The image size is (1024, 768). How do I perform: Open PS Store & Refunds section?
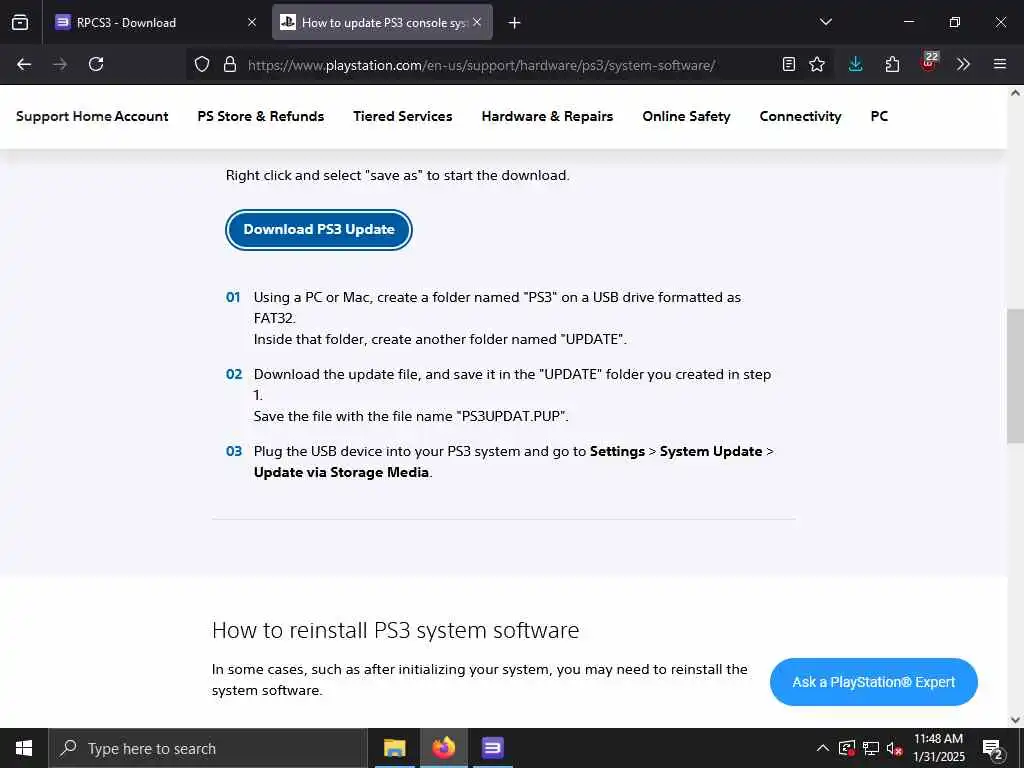point(261,116)
